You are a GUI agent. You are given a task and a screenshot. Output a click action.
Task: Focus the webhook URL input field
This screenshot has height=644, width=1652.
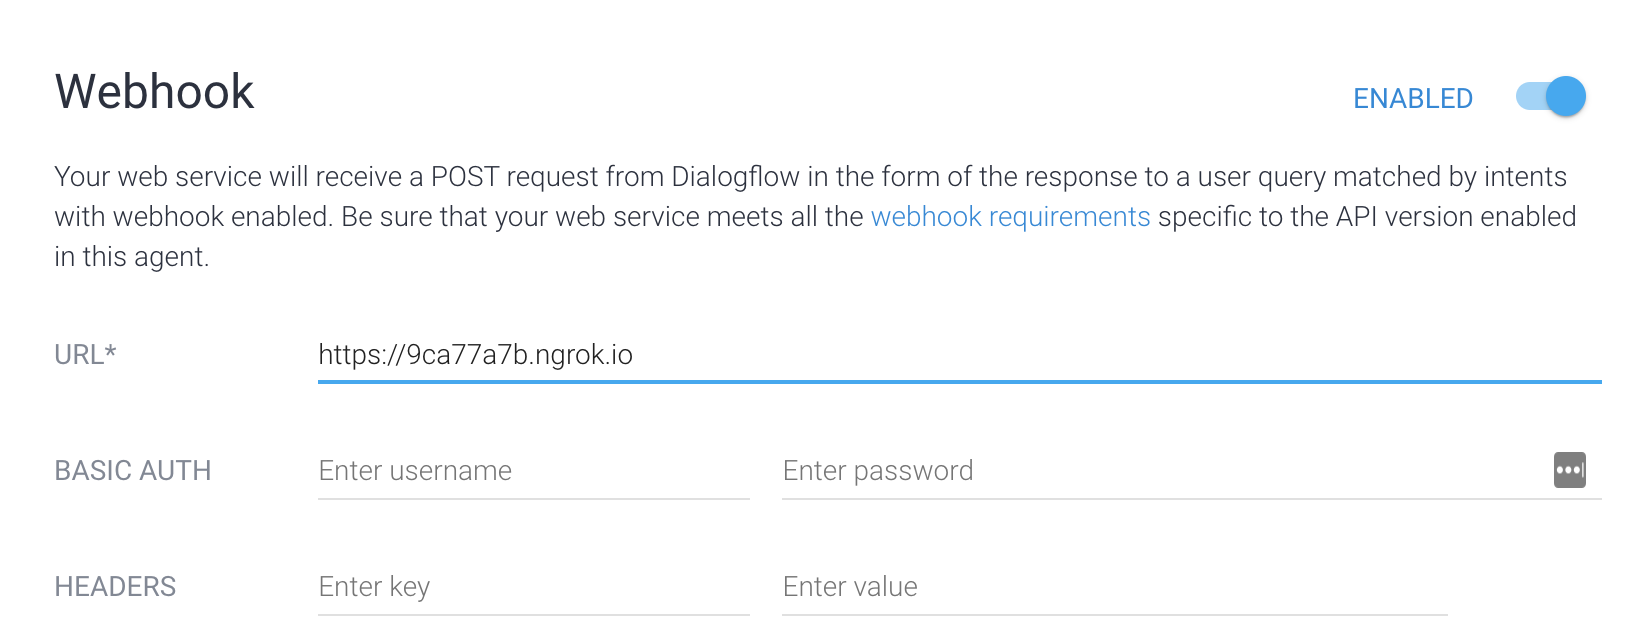[x=959, y=355]
